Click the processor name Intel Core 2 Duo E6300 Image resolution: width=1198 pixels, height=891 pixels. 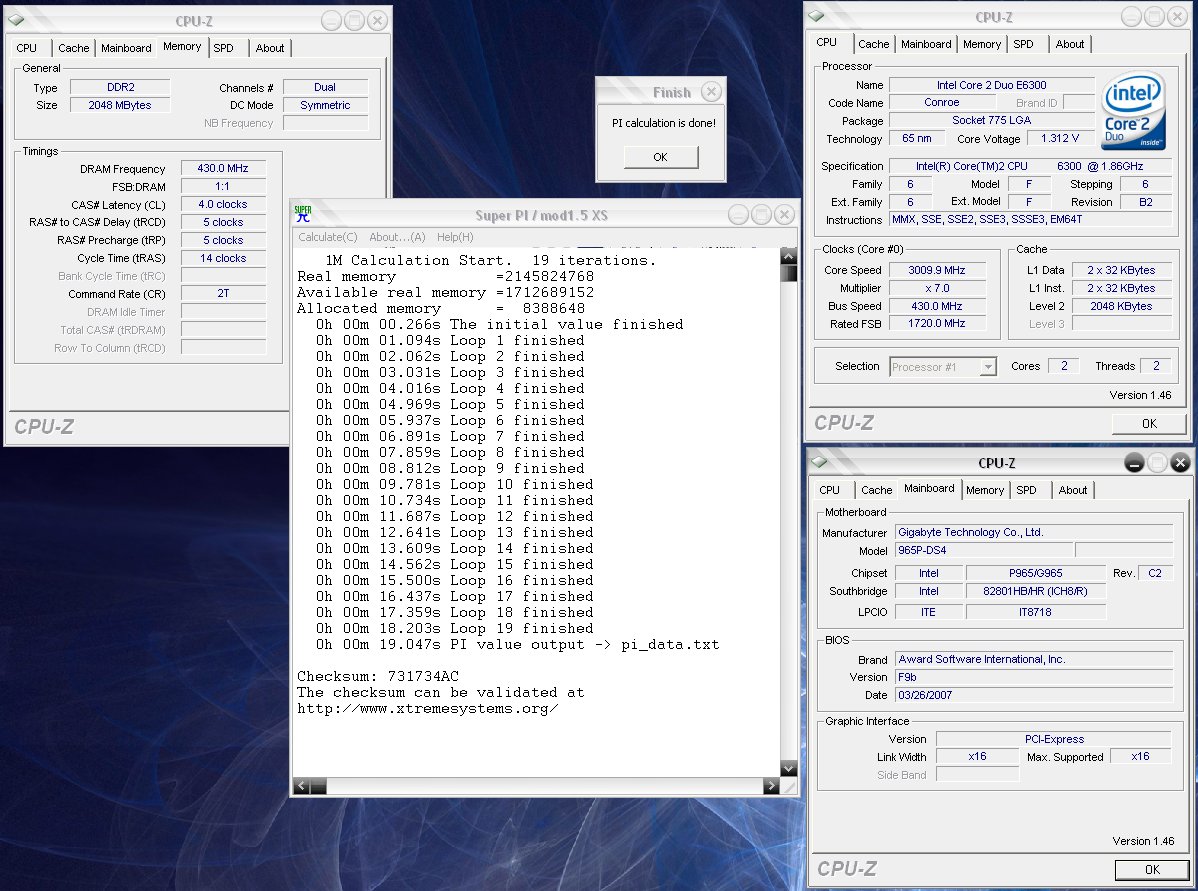click(992, 85)
